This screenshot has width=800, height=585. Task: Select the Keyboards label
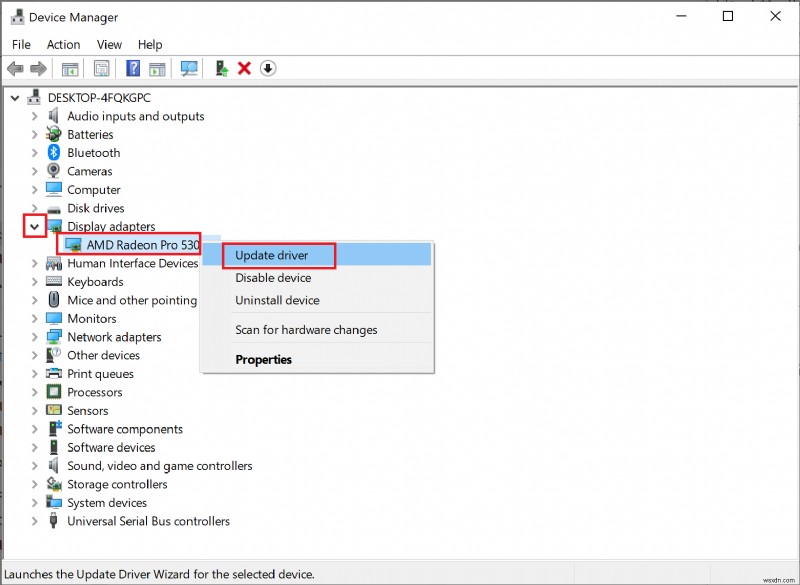click(95, 282)
